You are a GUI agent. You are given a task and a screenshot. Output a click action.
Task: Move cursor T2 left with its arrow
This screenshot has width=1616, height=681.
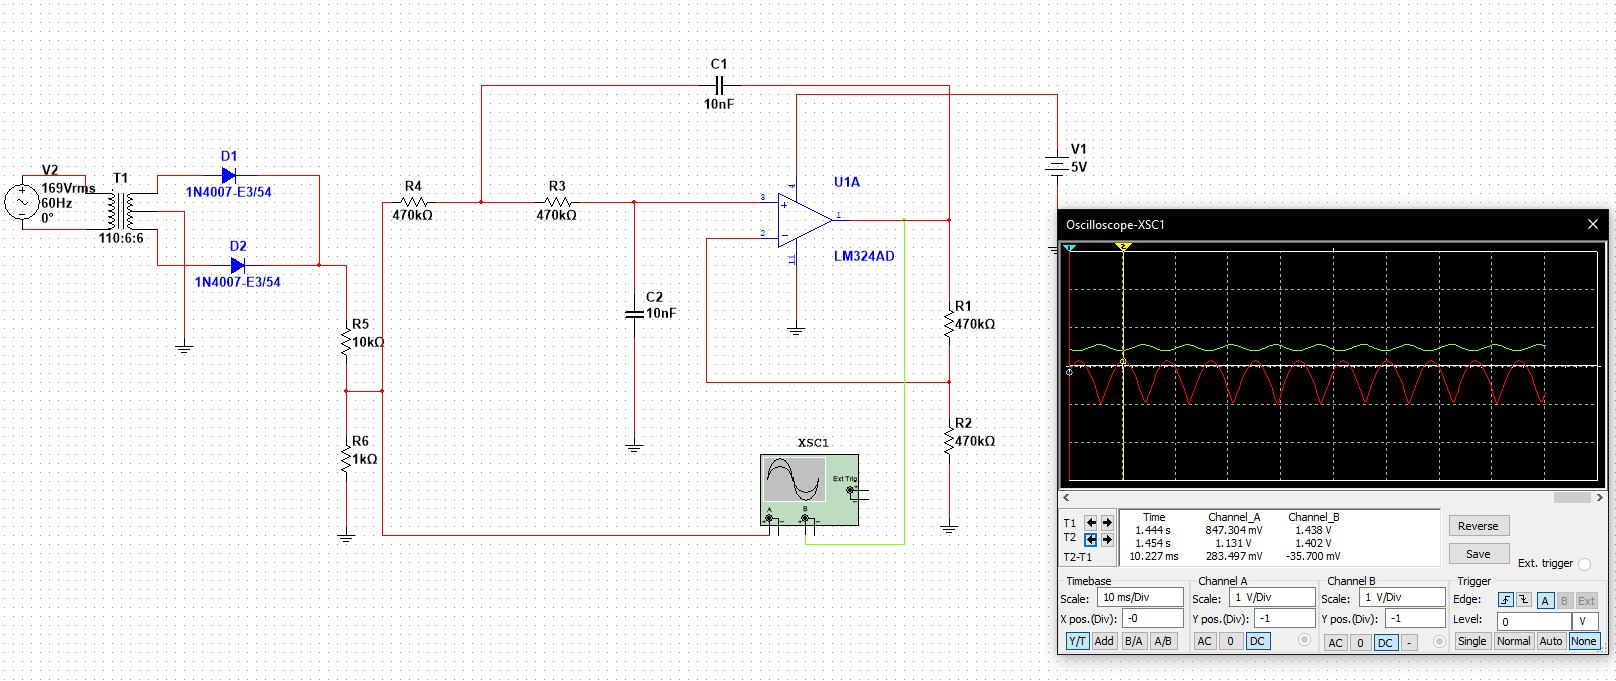point(1091,540)
